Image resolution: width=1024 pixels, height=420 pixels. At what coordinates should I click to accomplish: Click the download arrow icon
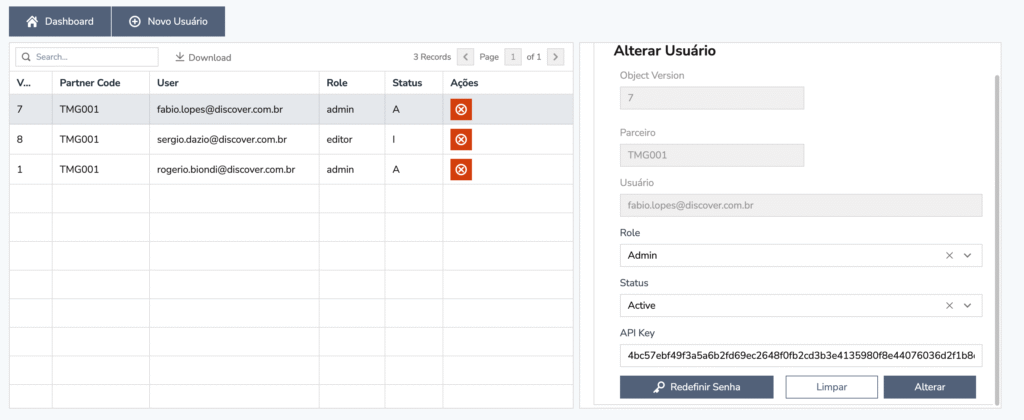coord(180,57)
